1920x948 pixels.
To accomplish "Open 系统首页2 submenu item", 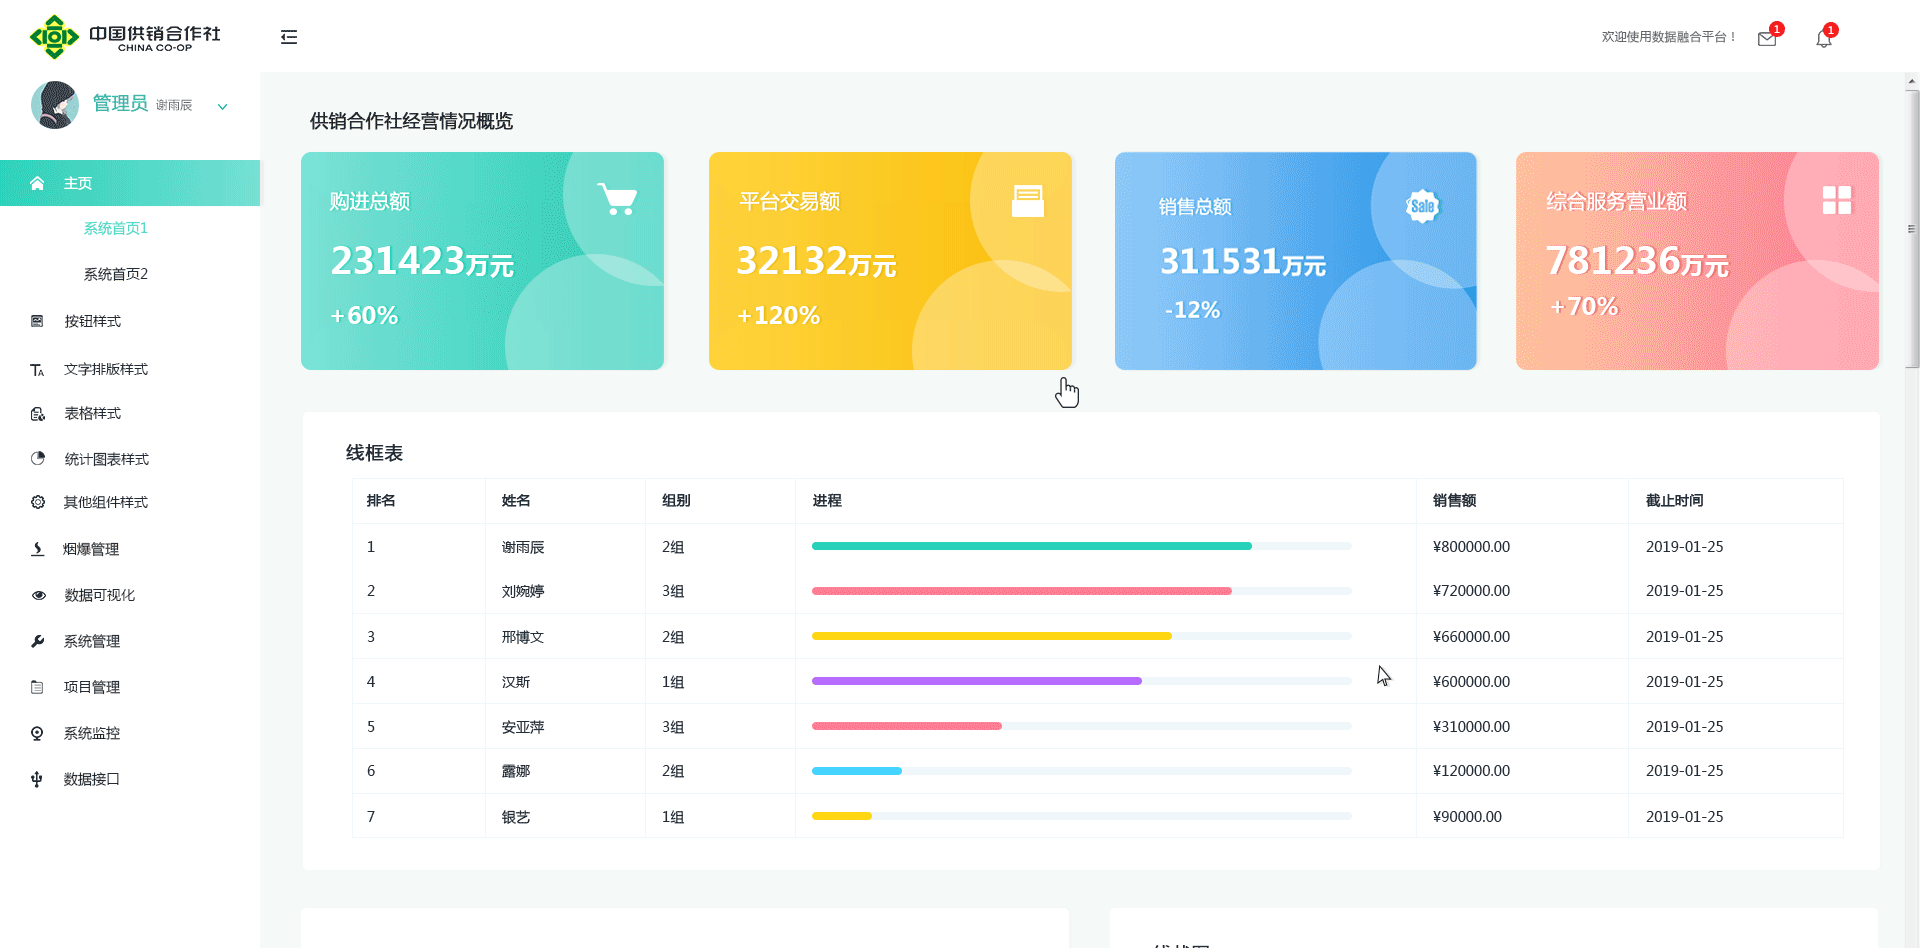I will click(x=116, y=274).
